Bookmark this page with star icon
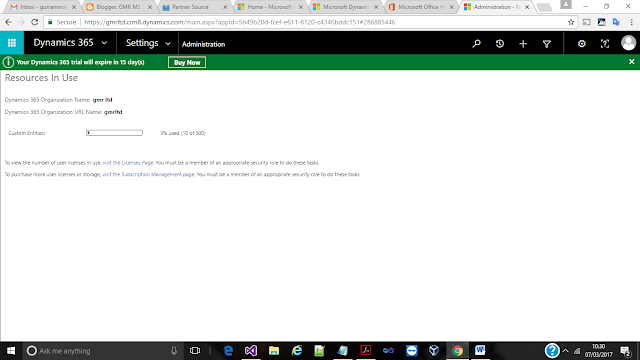This screenshot has height=360, width=640. click(x=571, y=22)
